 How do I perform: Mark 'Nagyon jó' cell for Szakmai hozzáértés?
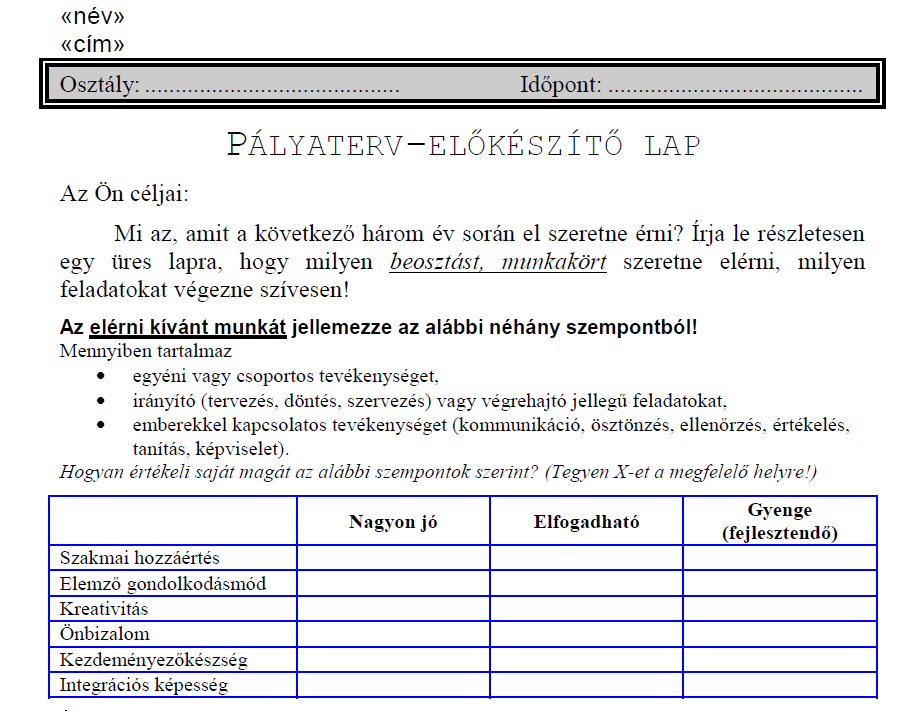pyautogui.click(x=393, y=558)
